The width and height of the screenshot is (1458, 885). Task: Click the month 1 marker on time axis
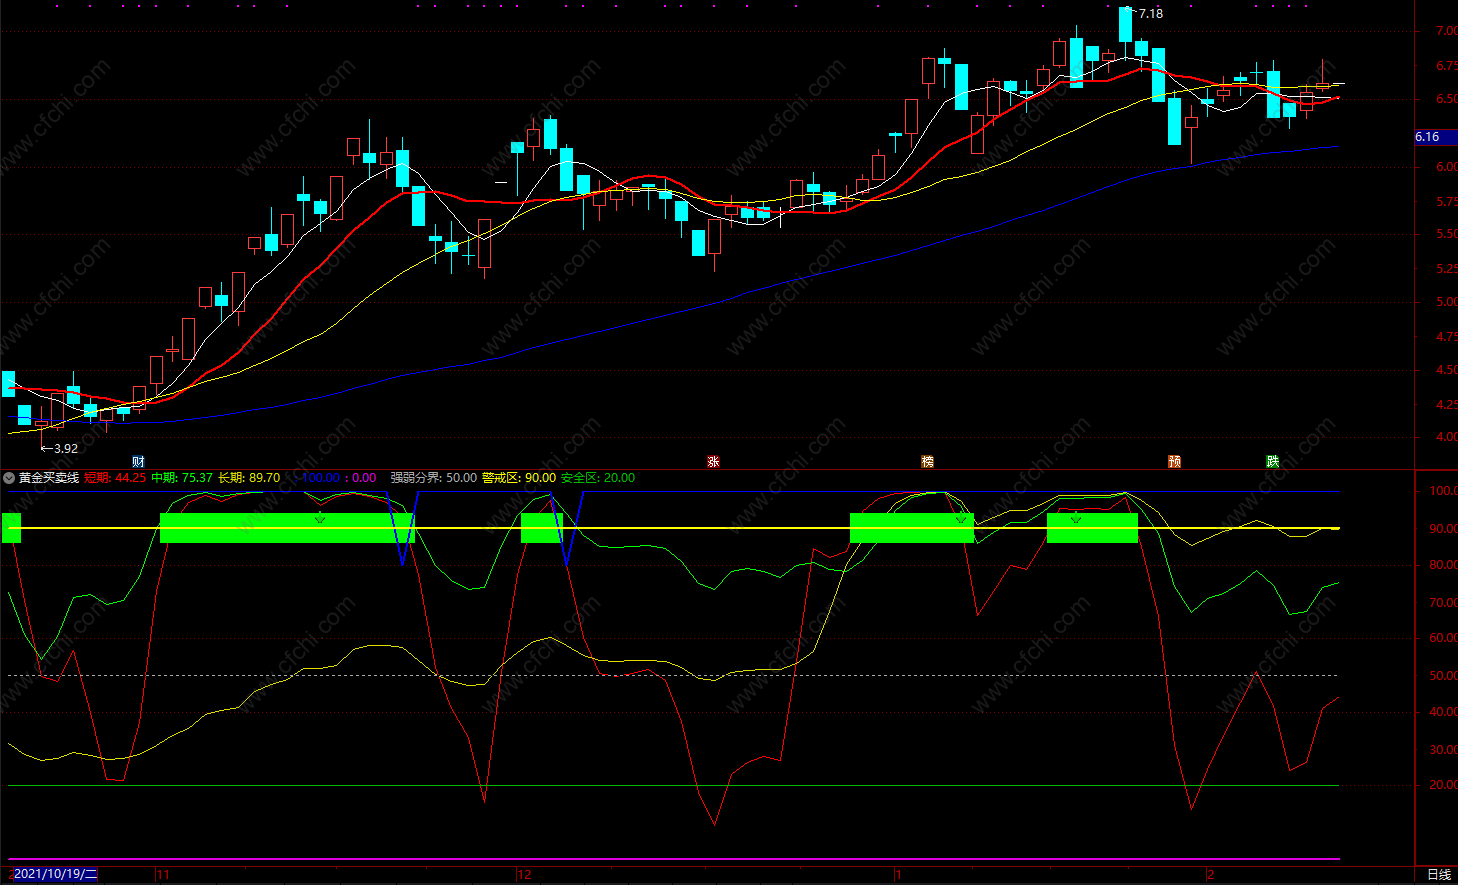point(898,875)
